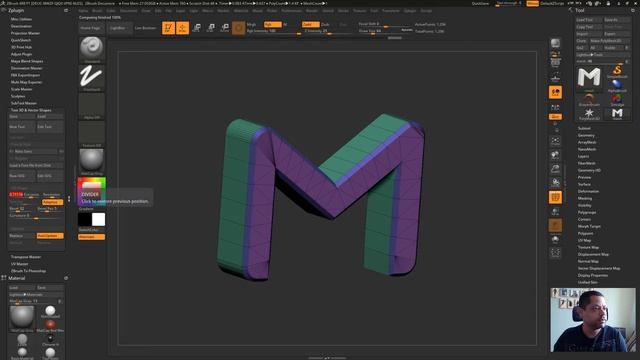
Task: Select the Move gizmo icon
Action: tap(196, 28)
